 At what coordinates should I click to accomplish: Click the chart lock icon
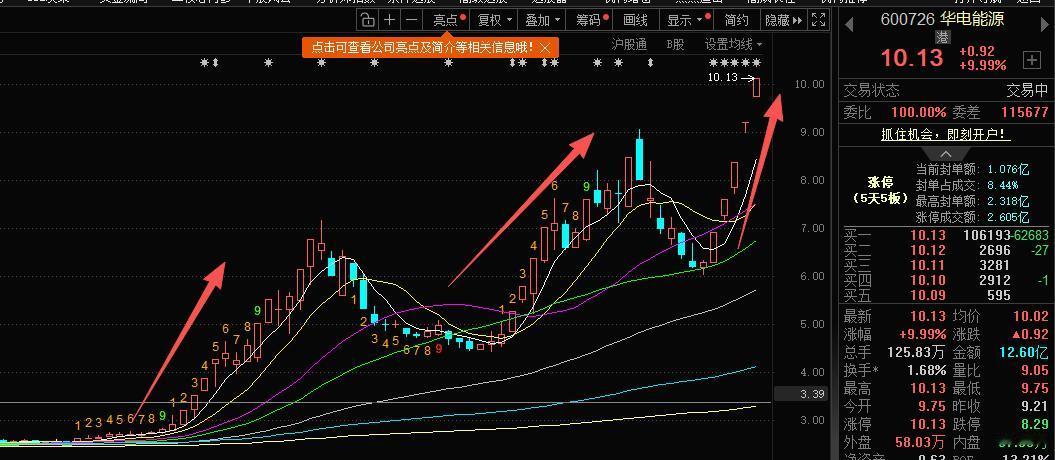pyautogui.click(x=367, y=20)
